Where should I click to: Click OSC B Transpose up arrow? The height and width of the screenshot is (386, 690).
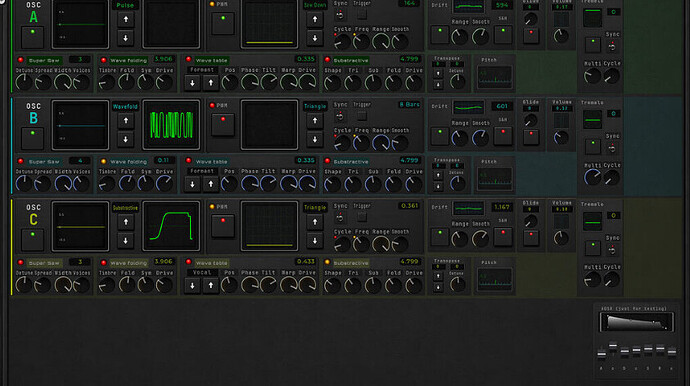pos(438,175)
